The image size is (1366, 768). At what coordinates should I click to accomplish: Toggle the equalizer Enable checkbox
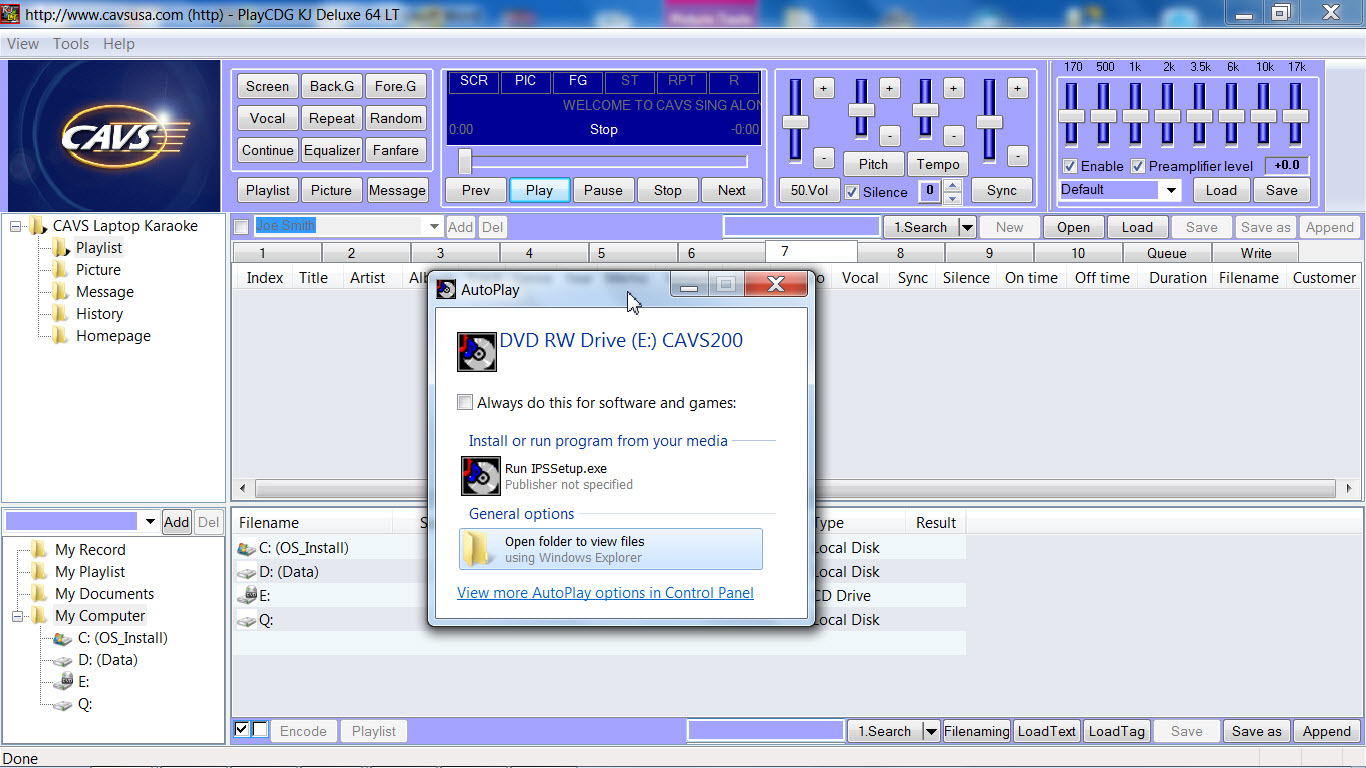point(1070,166)
